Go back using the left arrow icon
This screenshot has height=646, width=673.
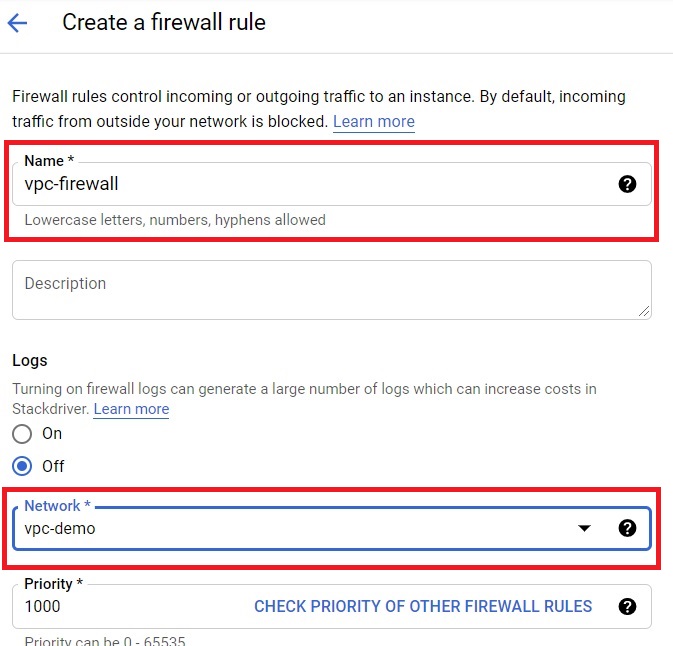pos(18,23)
